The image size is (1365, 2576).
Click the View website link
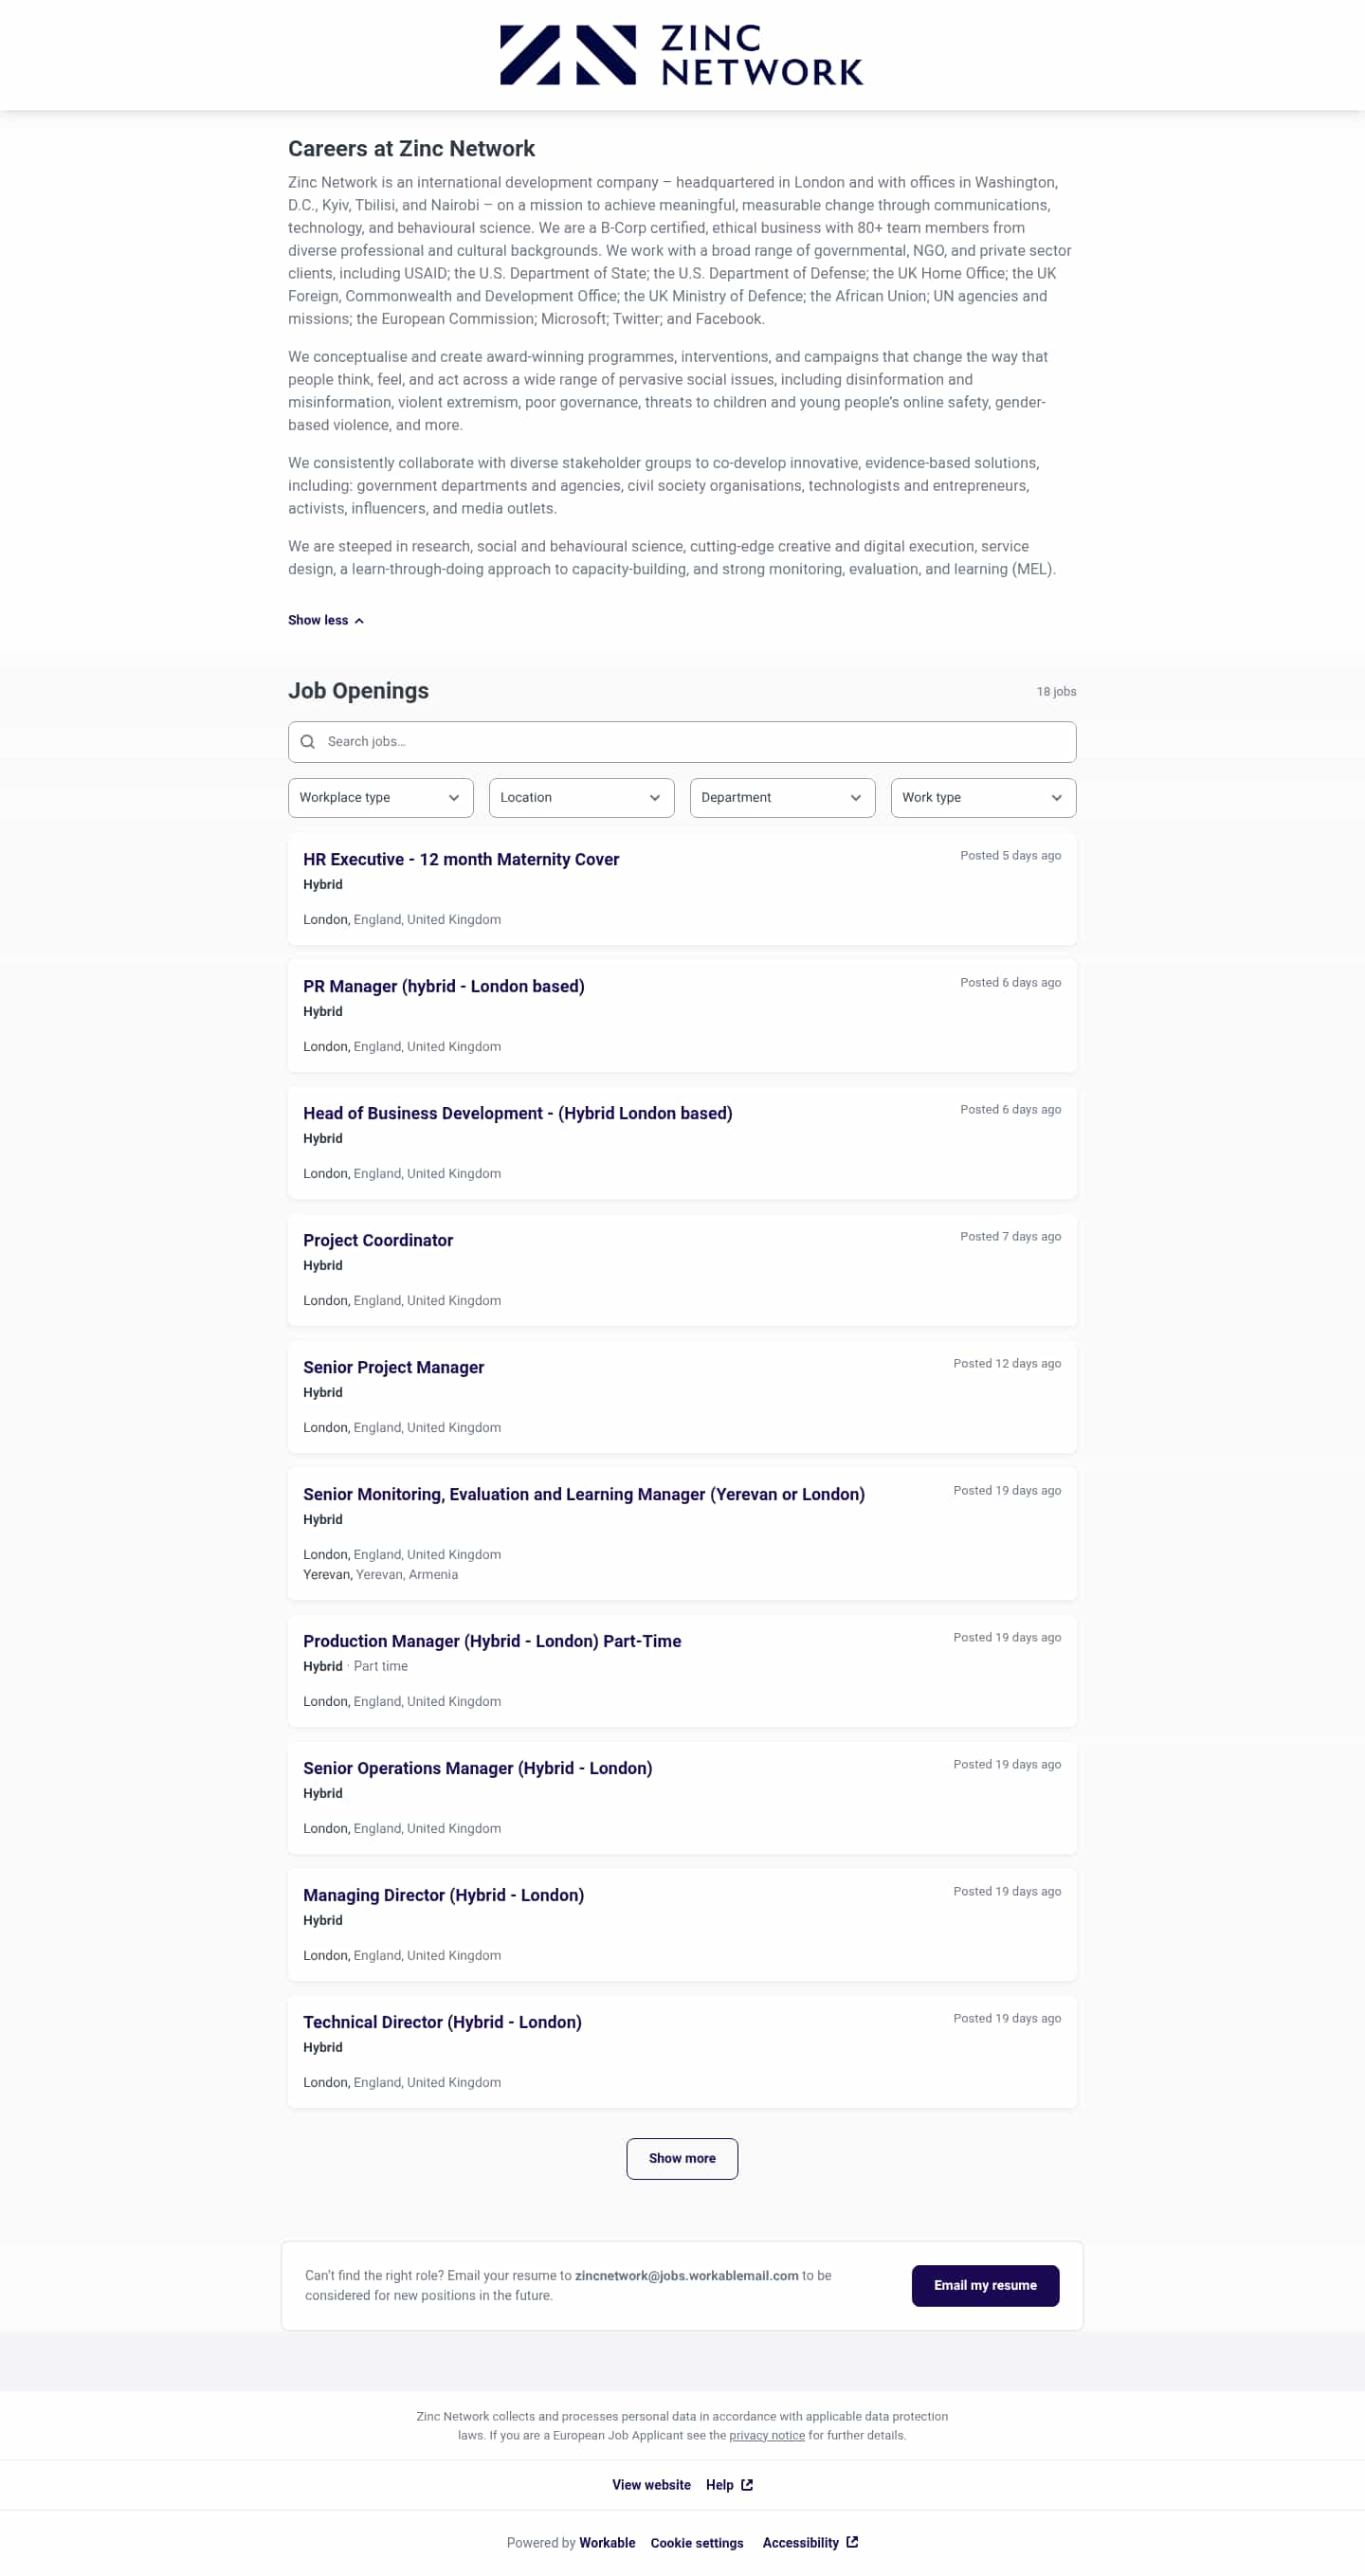pyautogui.click(x=651, y=2485)
